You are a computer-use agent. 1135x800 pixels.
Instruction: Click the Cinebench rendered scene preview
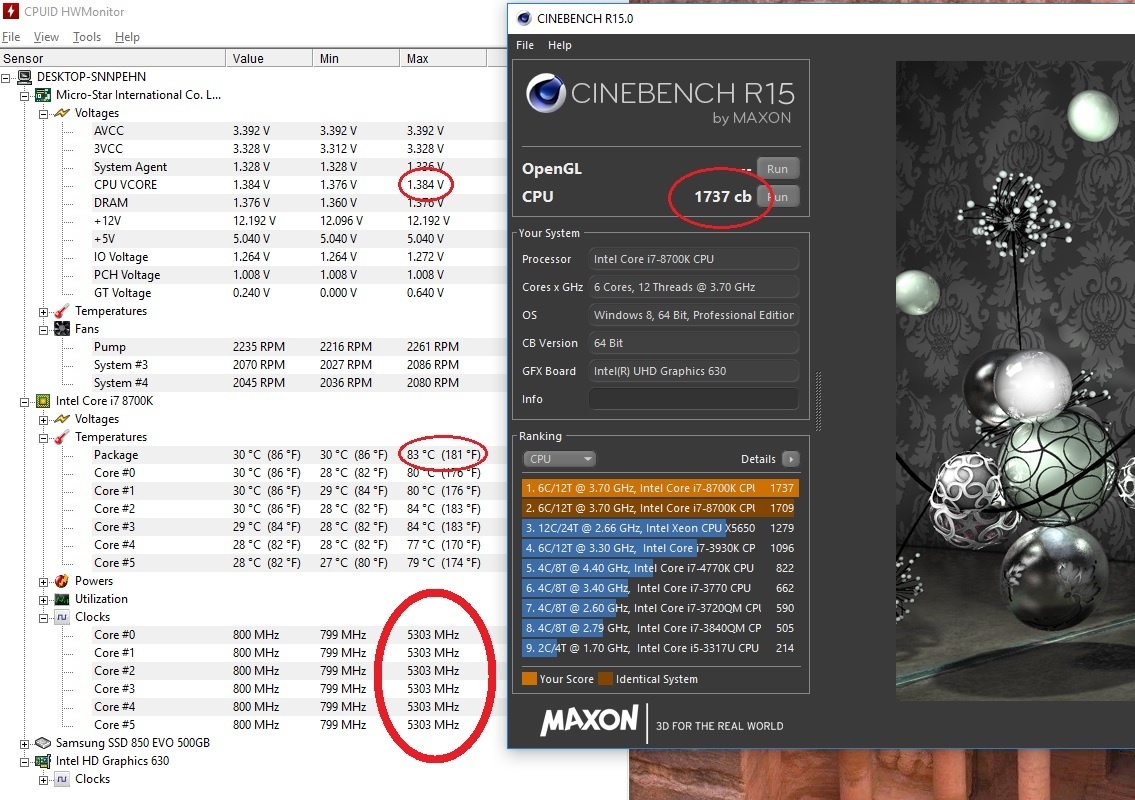click(1016, 381)
